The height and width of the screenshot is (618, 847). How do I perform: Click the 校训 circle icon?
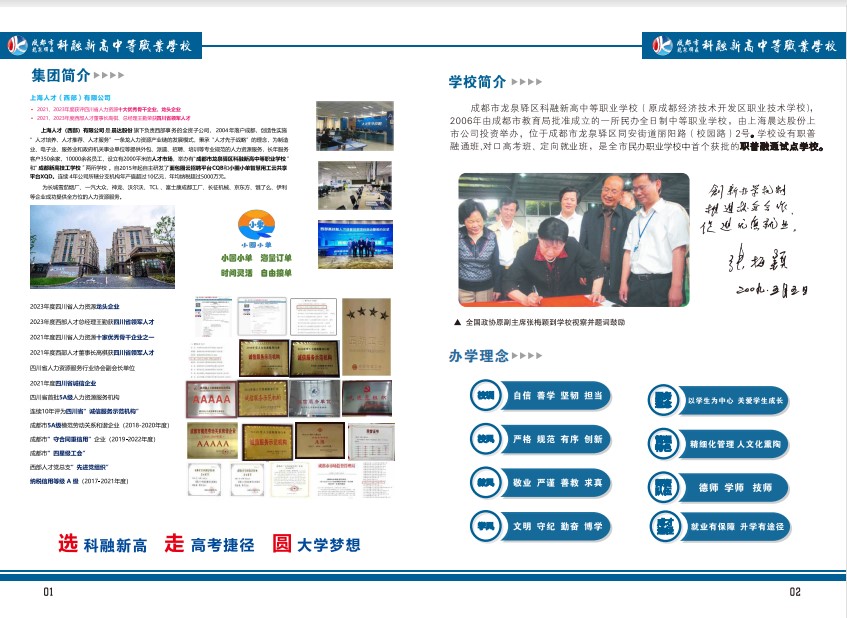point(486,395)
